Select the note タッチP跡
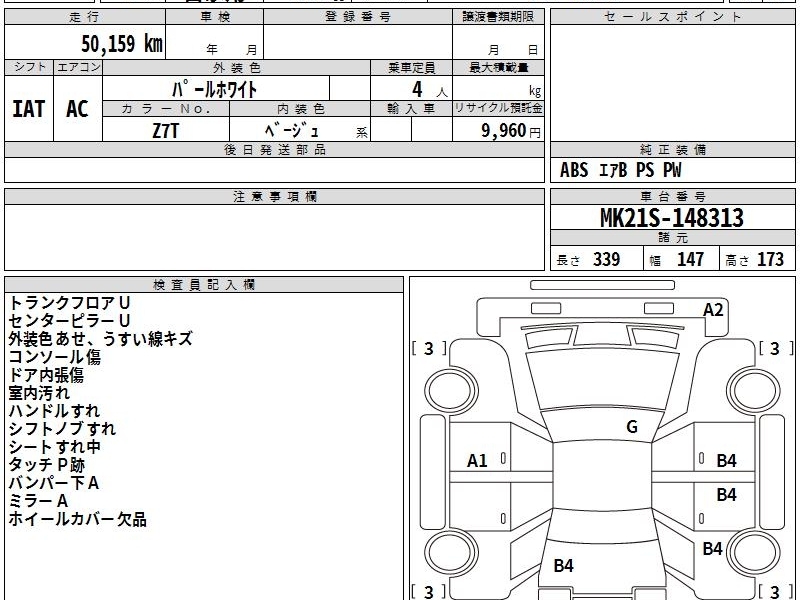 pyautogui.click(x=46, y=465)
